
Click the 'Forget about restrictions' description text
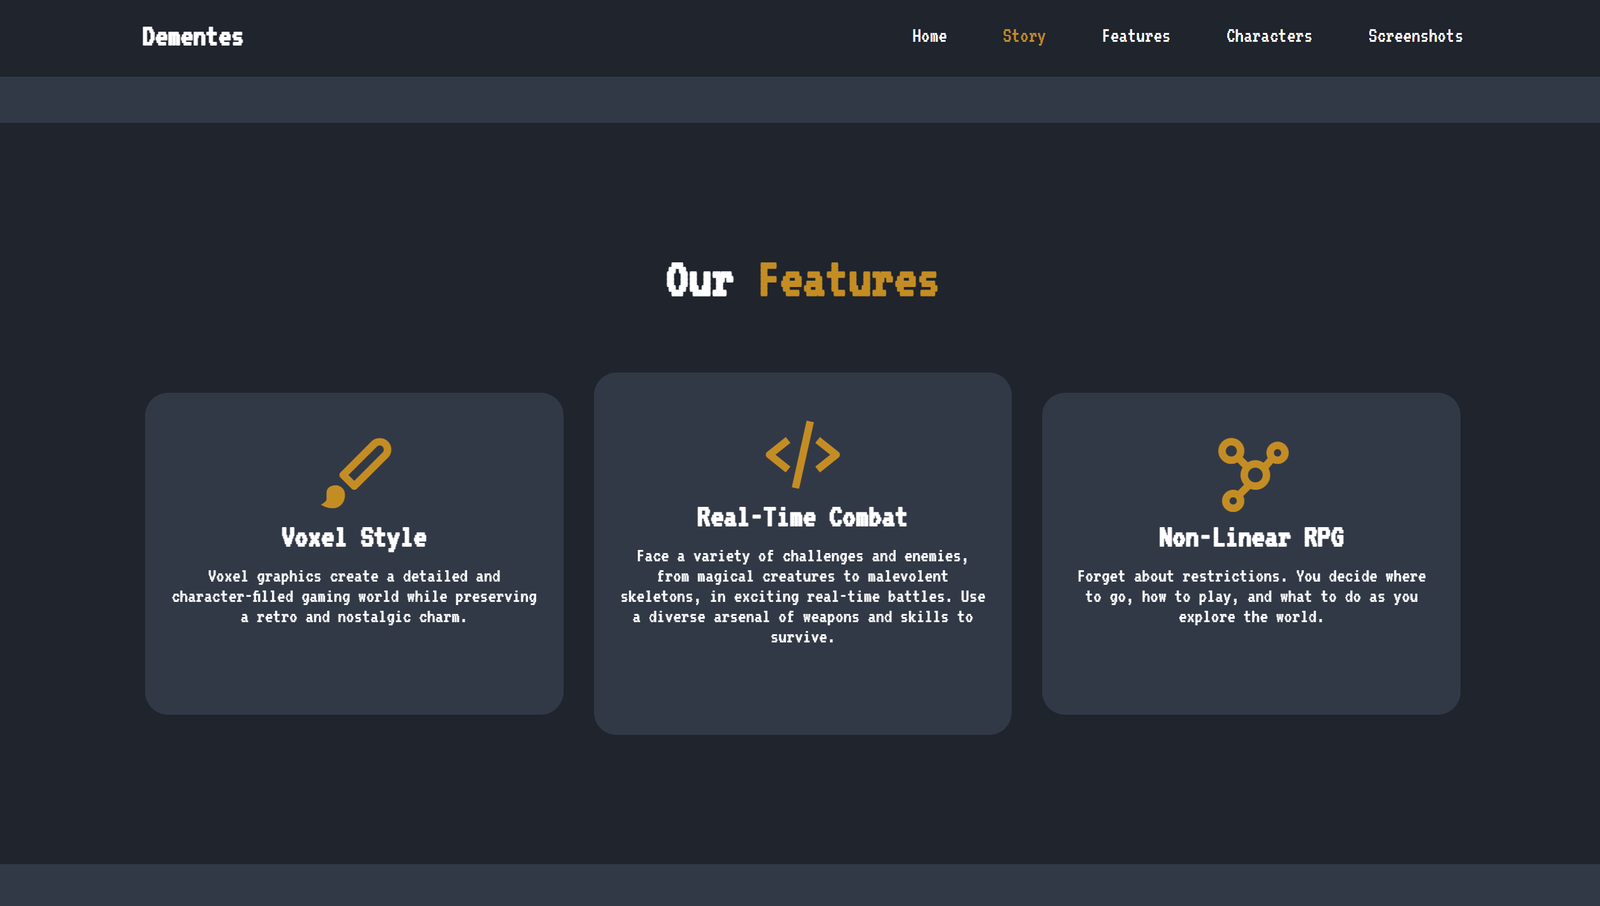1251,597
